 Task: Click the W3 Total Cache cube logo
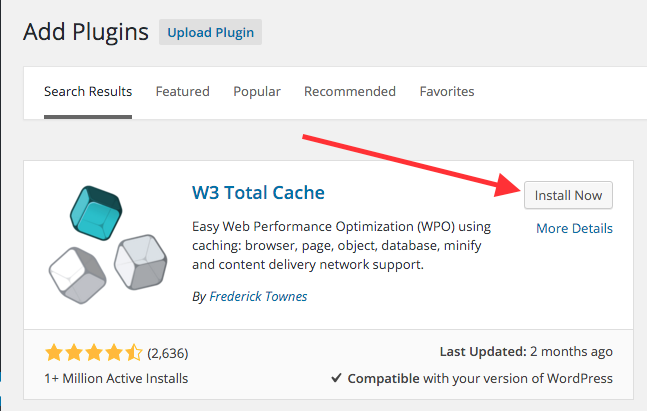pyautogui.click(x=108, y=245)
